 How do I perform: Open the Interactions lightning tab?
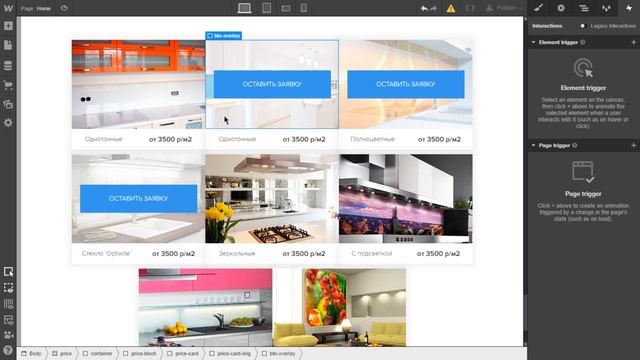(x=629, y=8)
